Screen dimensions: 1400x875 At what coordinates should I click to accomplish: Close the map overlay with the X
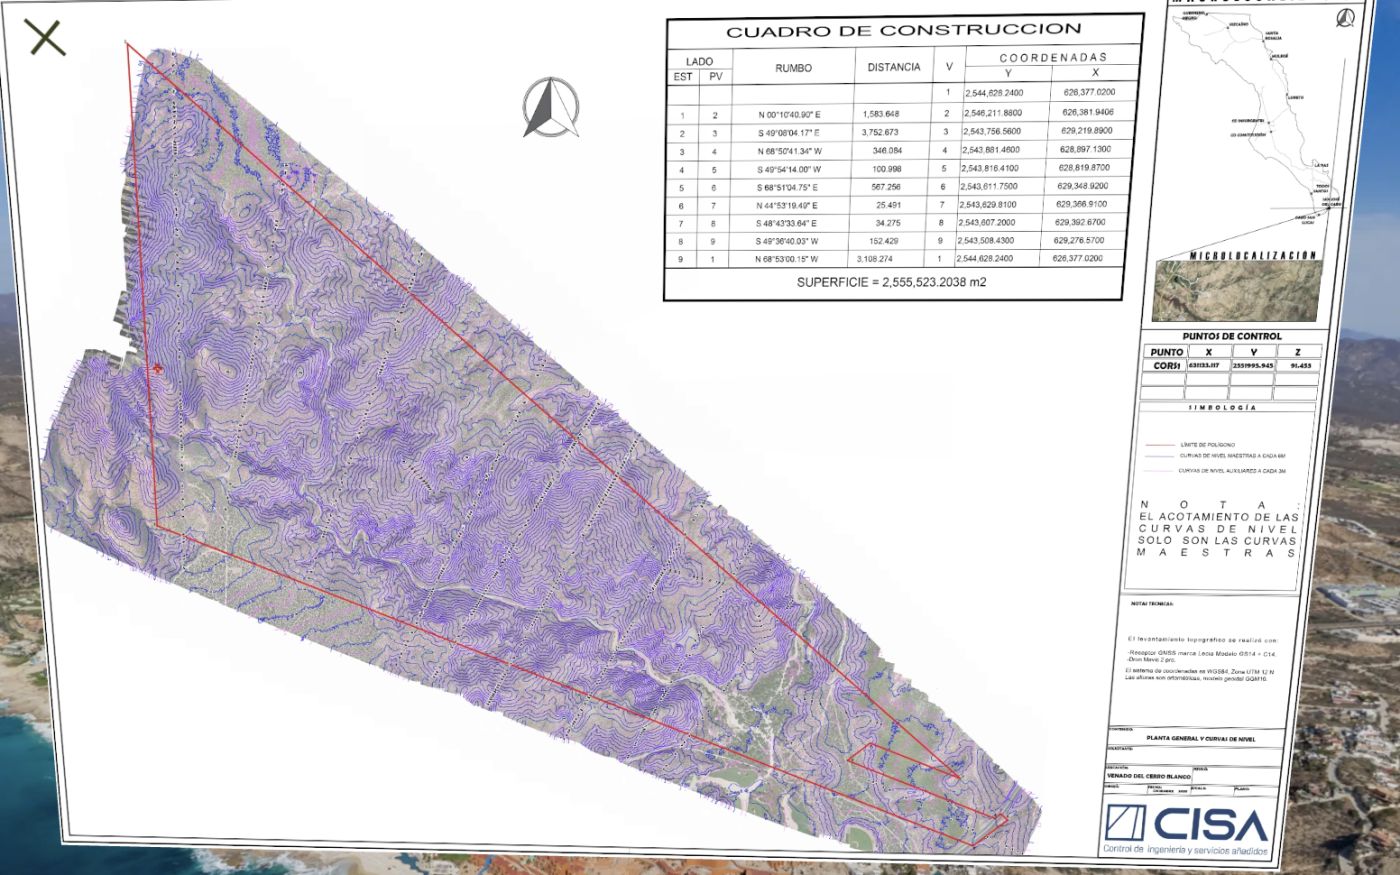[x=45, y=38]
